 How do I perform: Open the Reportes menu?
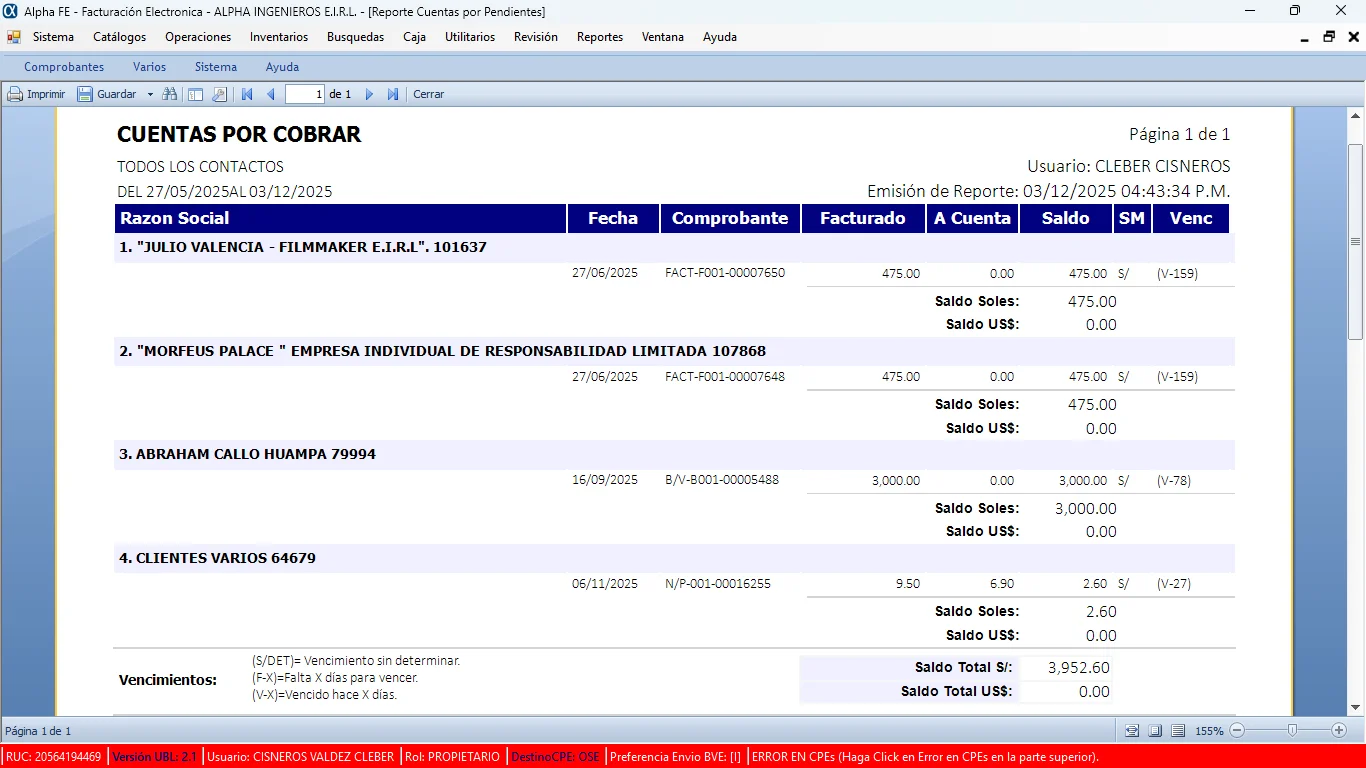pos(599,37)
